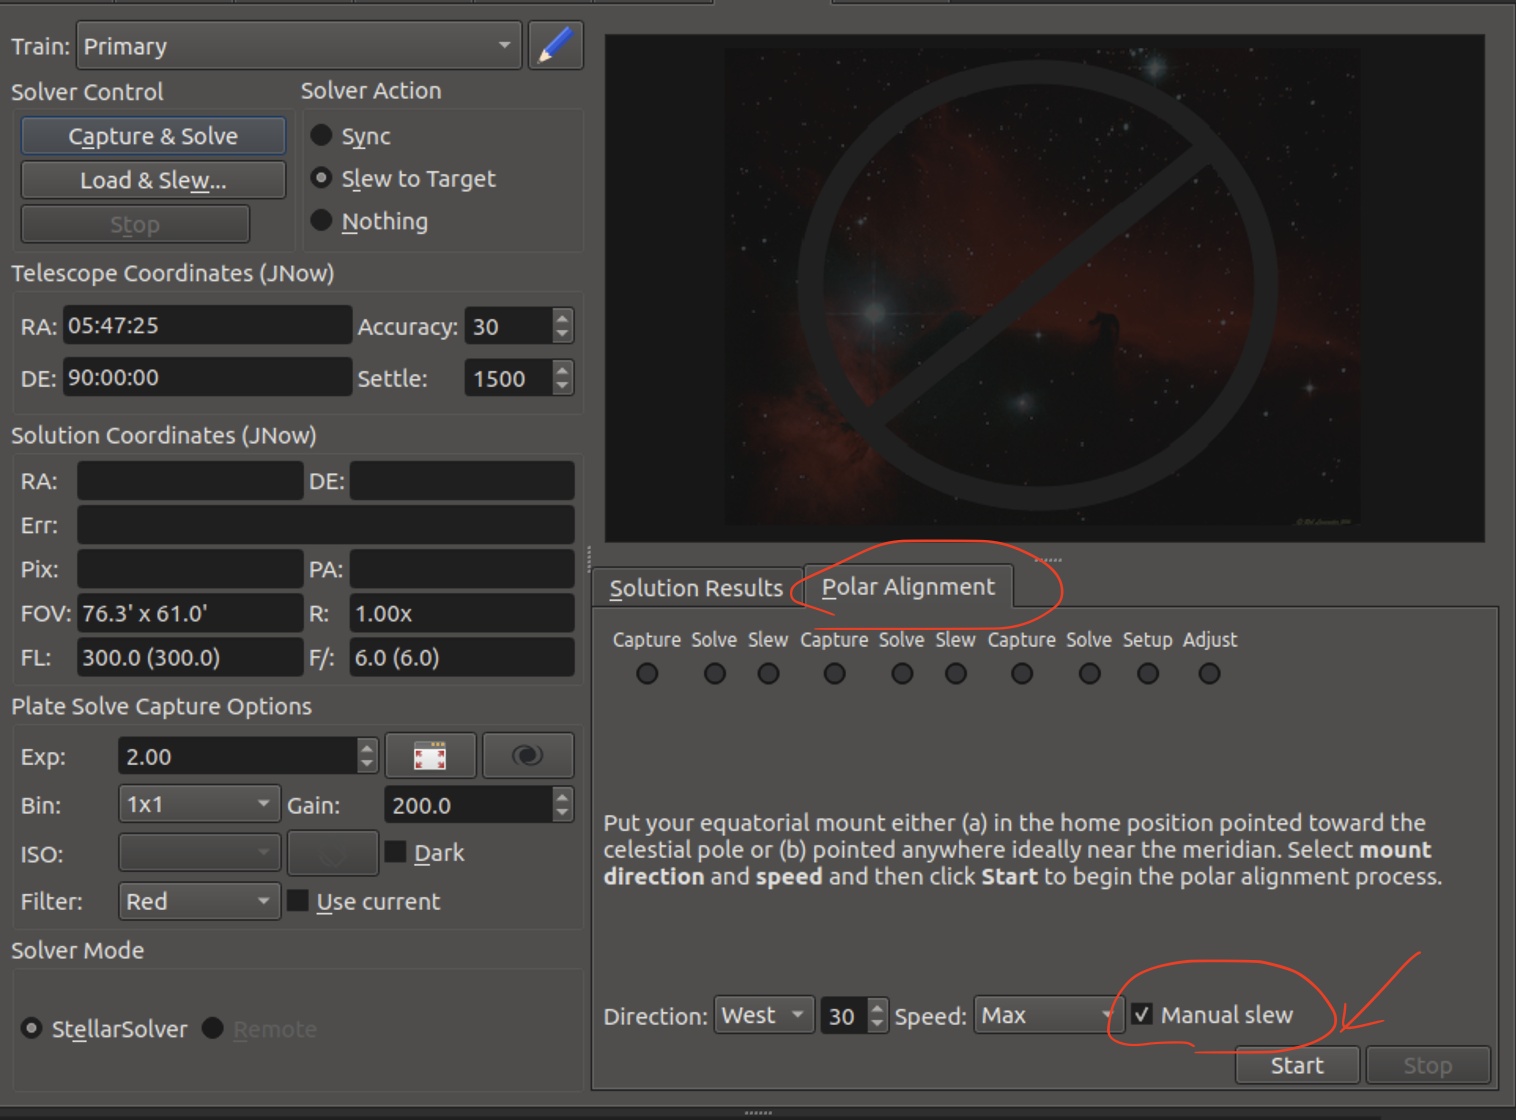Click the FL field showing 300.0 (300.0)
Viewport: 1516px width, 1120px height.
pyautogui.click(x=190, y=657)
